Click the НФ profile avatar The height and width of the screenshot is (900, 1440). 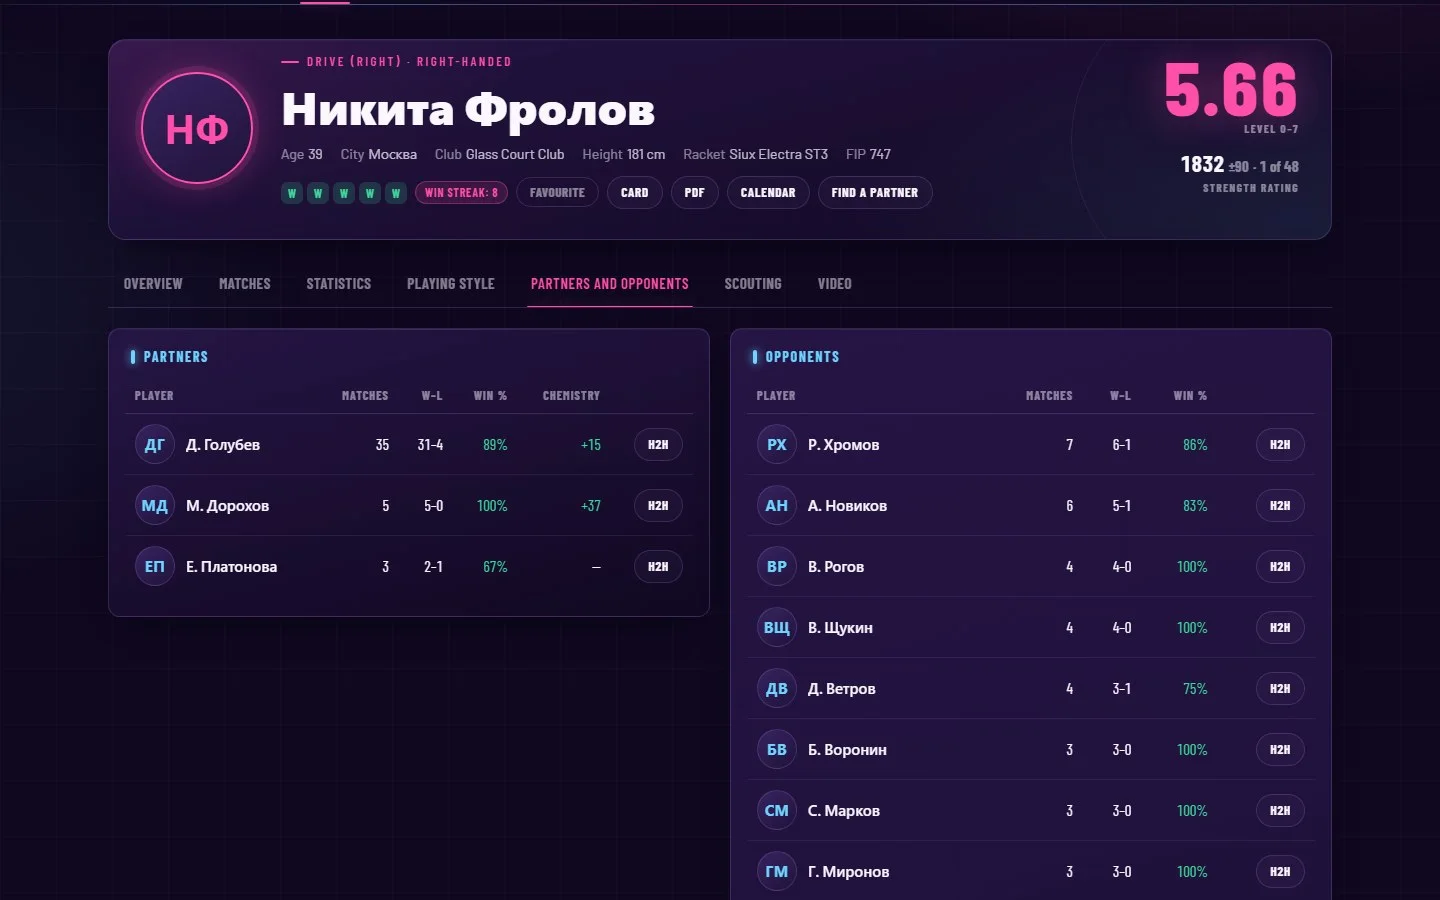coord(197,128)
